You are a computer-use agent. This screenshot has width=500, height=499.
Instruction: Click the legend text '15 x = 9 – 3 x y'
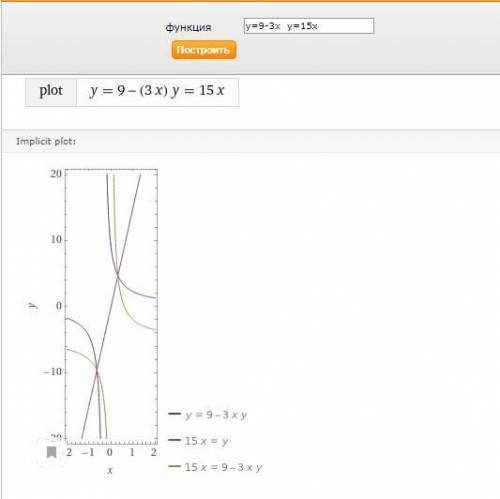point(224,467)
